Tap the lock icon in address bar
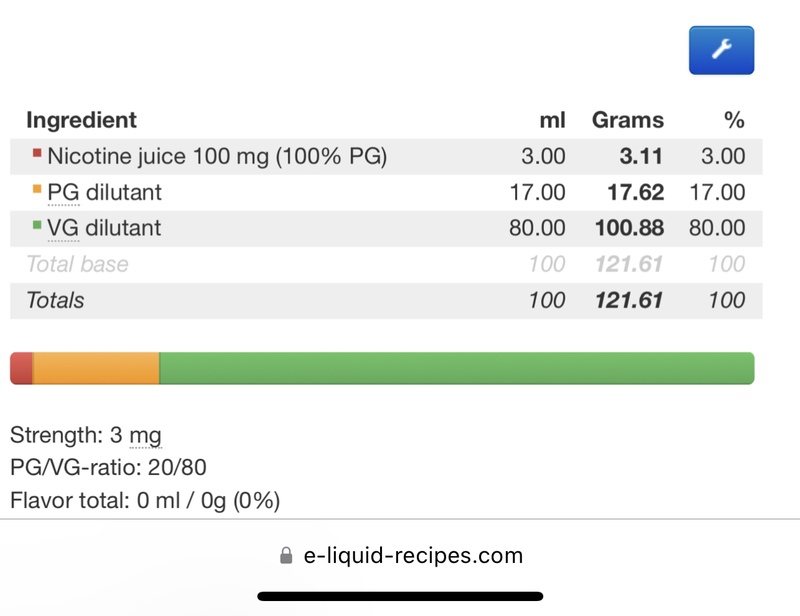Screen dimensions: 800x616 tap(286, 555)
